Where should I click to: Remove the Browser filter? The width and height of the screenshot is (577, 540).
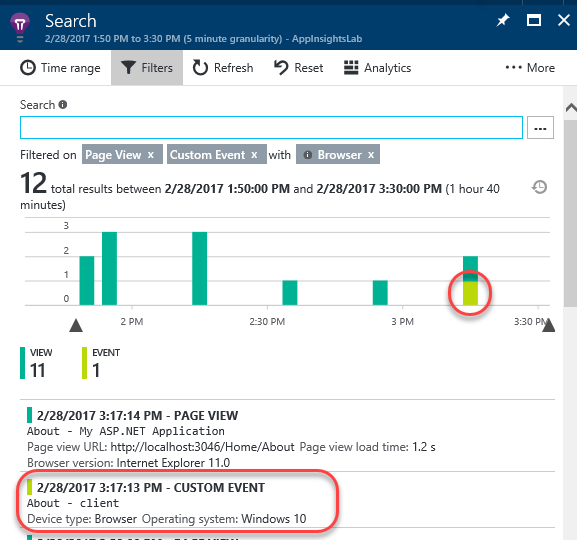coord(371,155)
